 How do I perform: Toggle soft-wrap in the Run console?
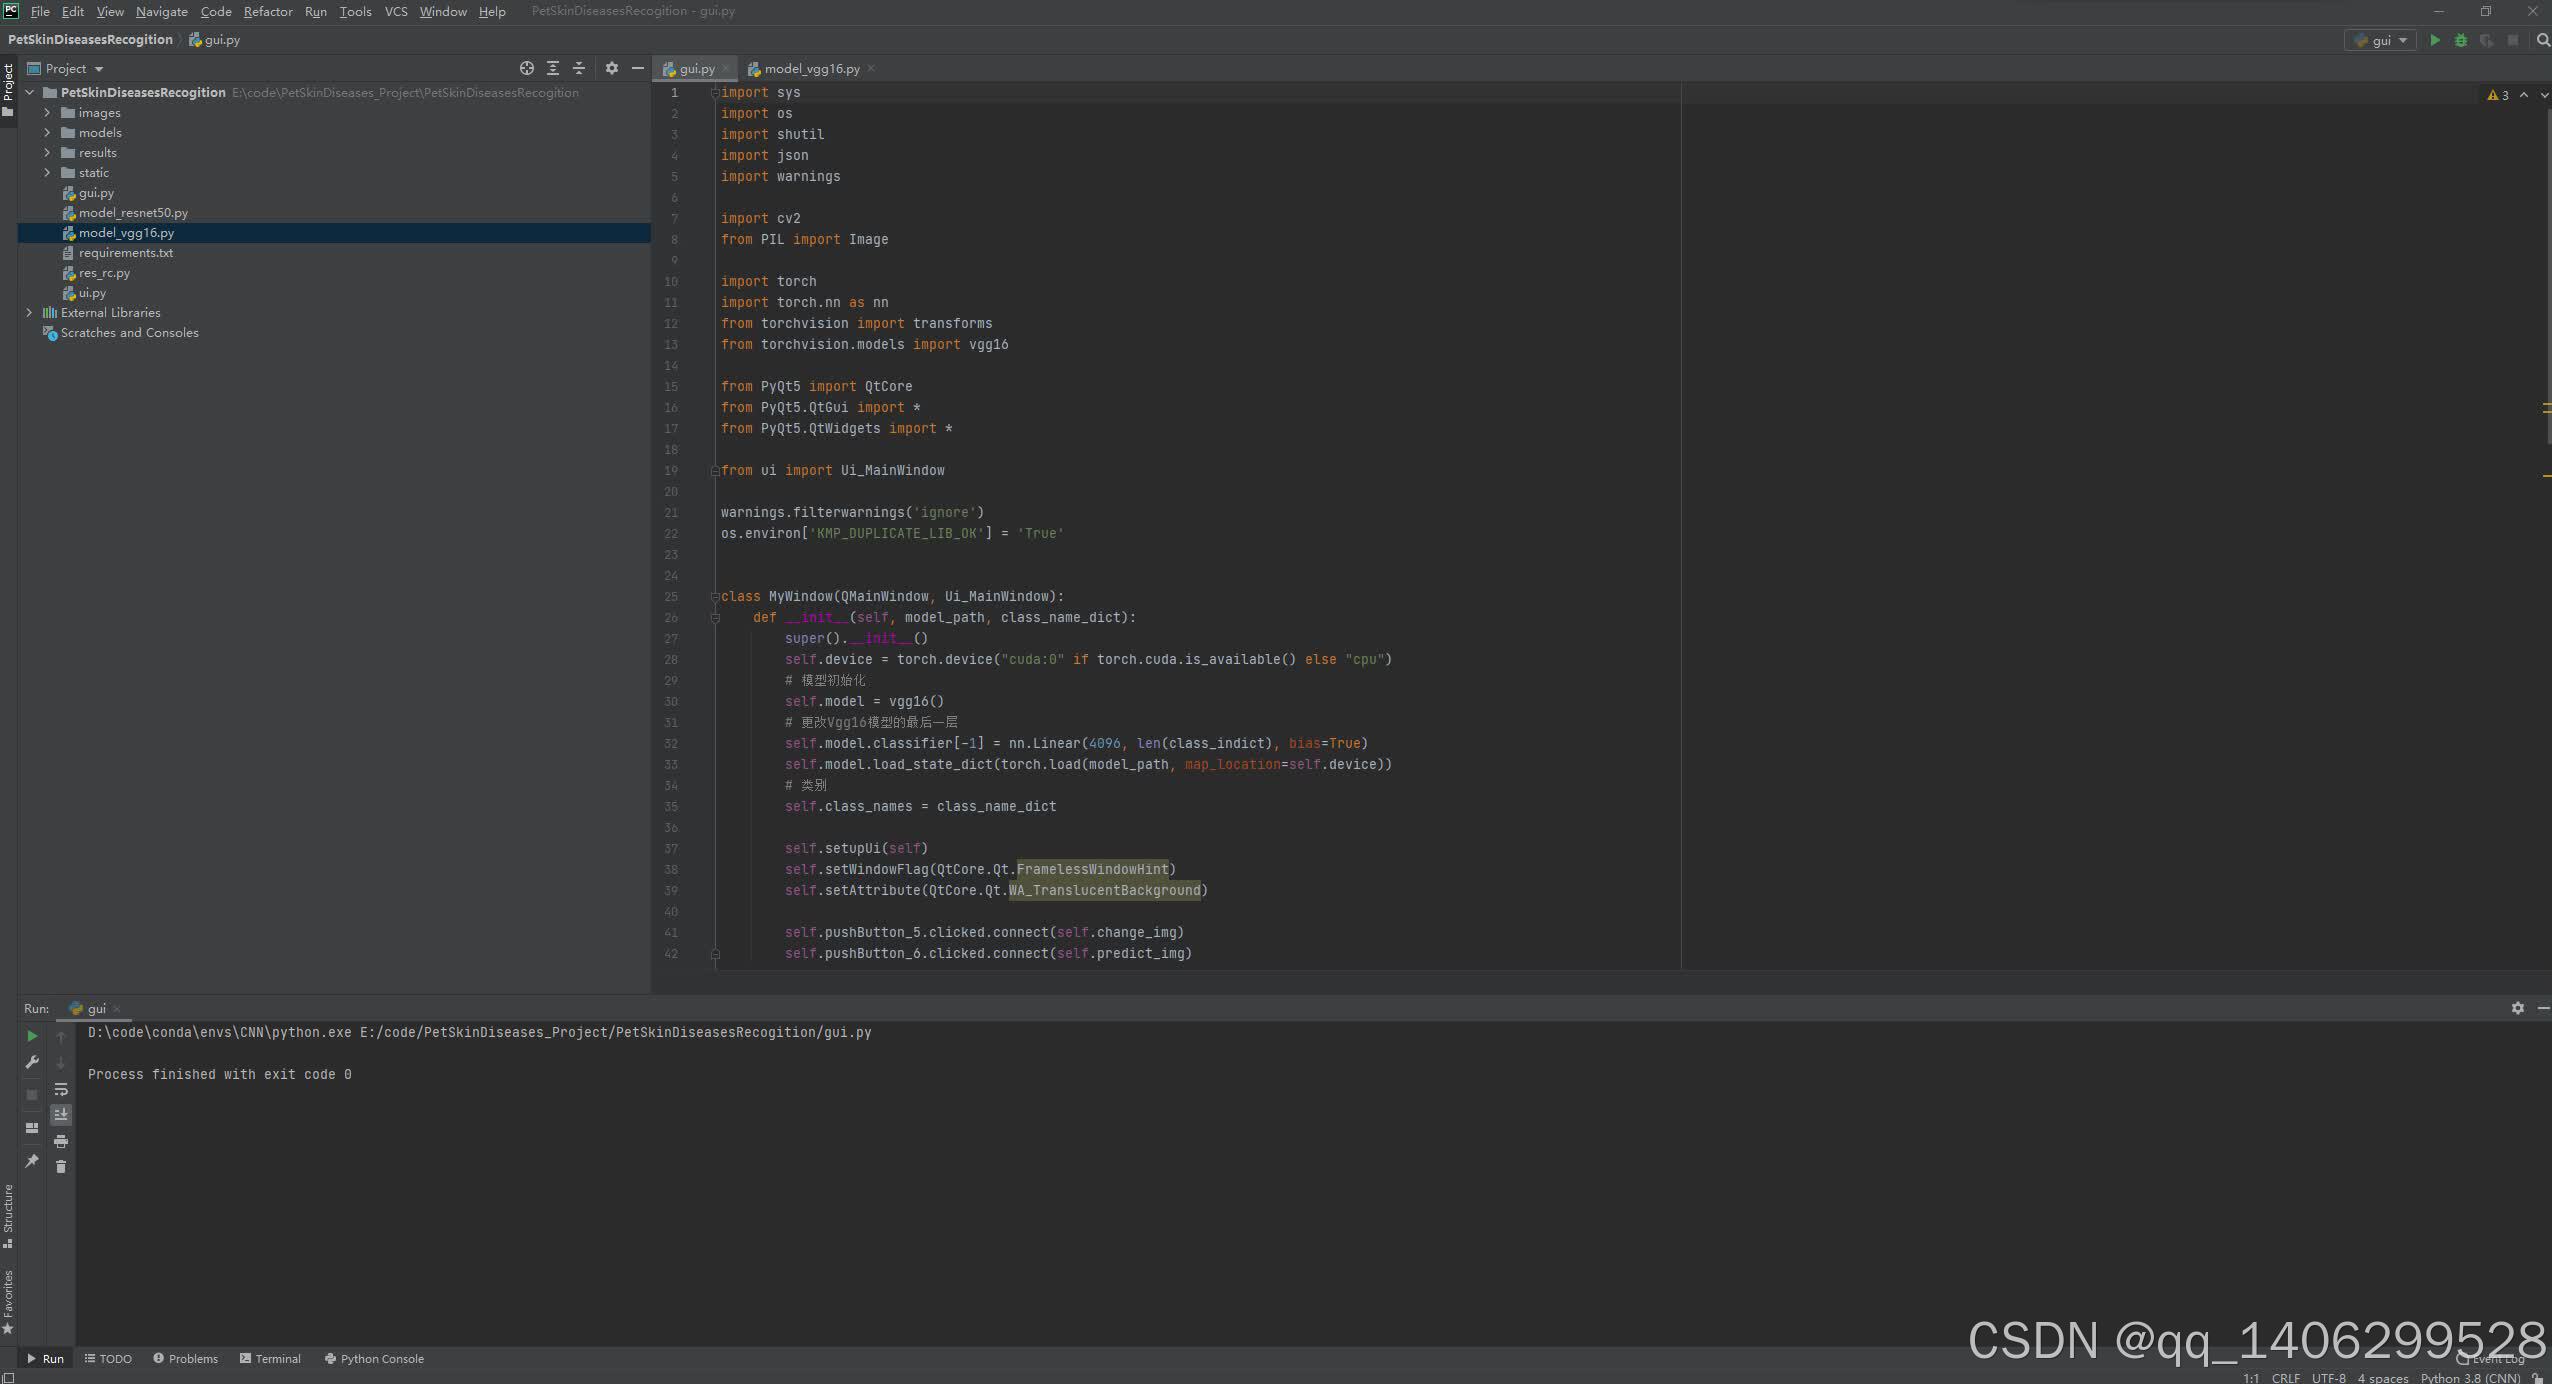pos(61,1089)
